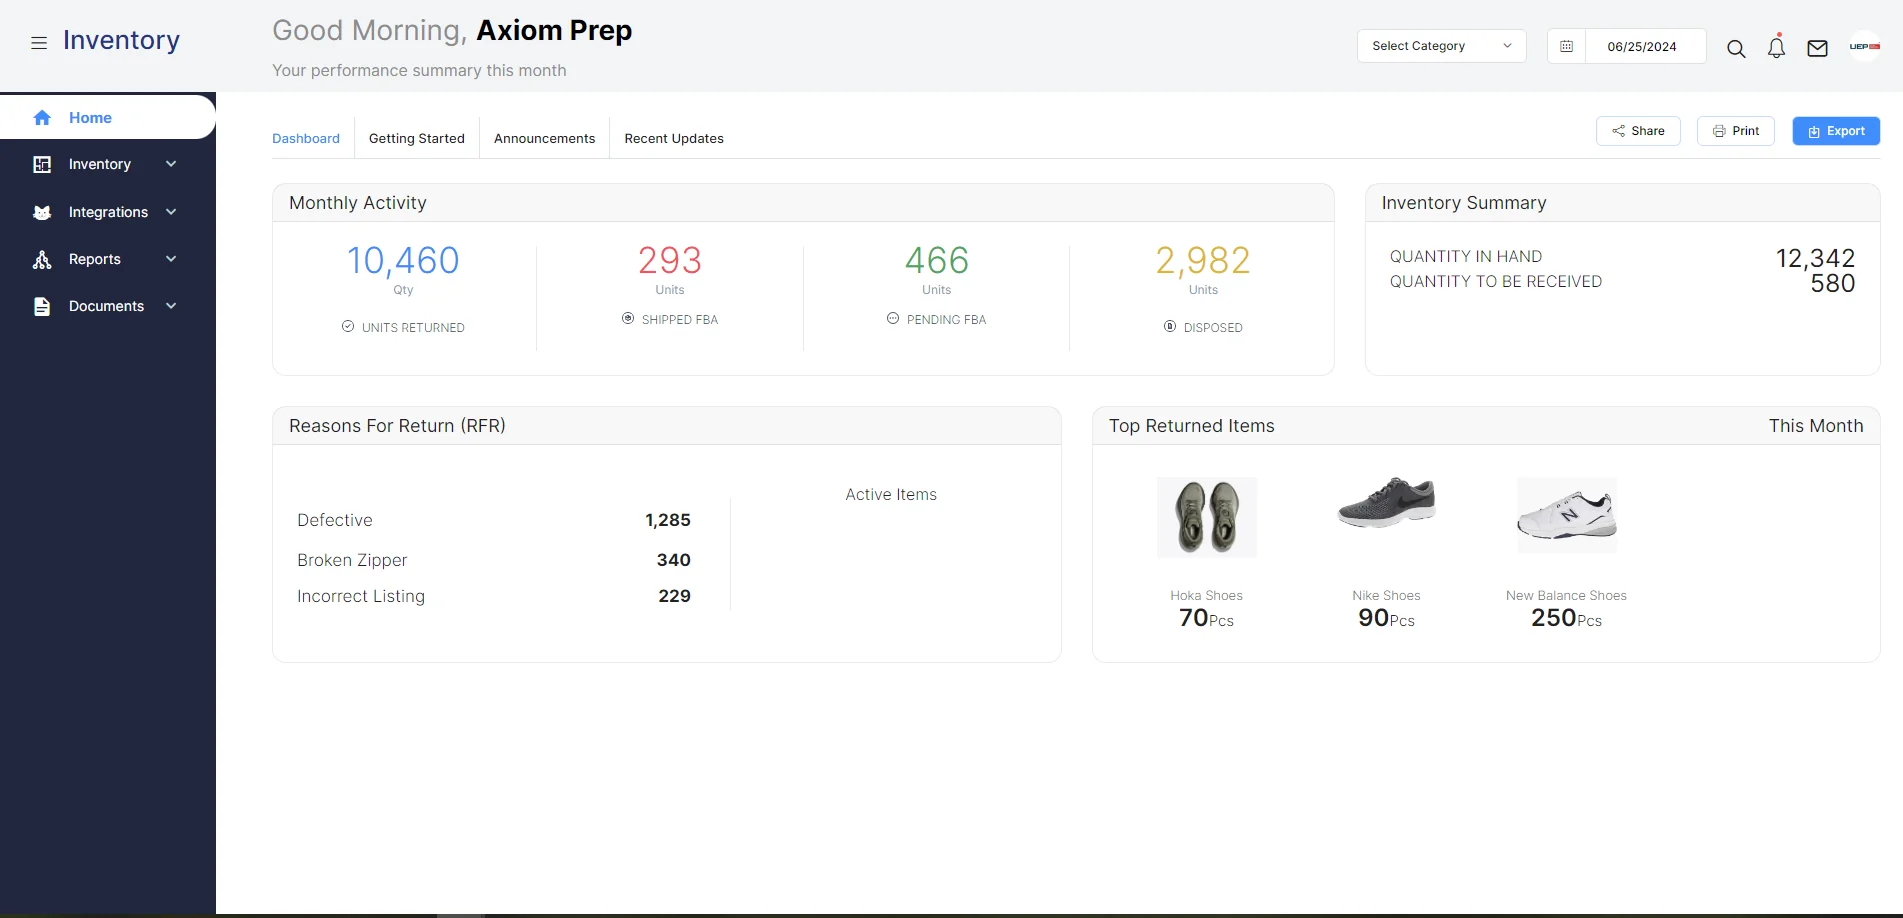Click the Export button
The width and height of the screenshot is (1903, 918).
pyautogui.click(x=1836, y=131)
